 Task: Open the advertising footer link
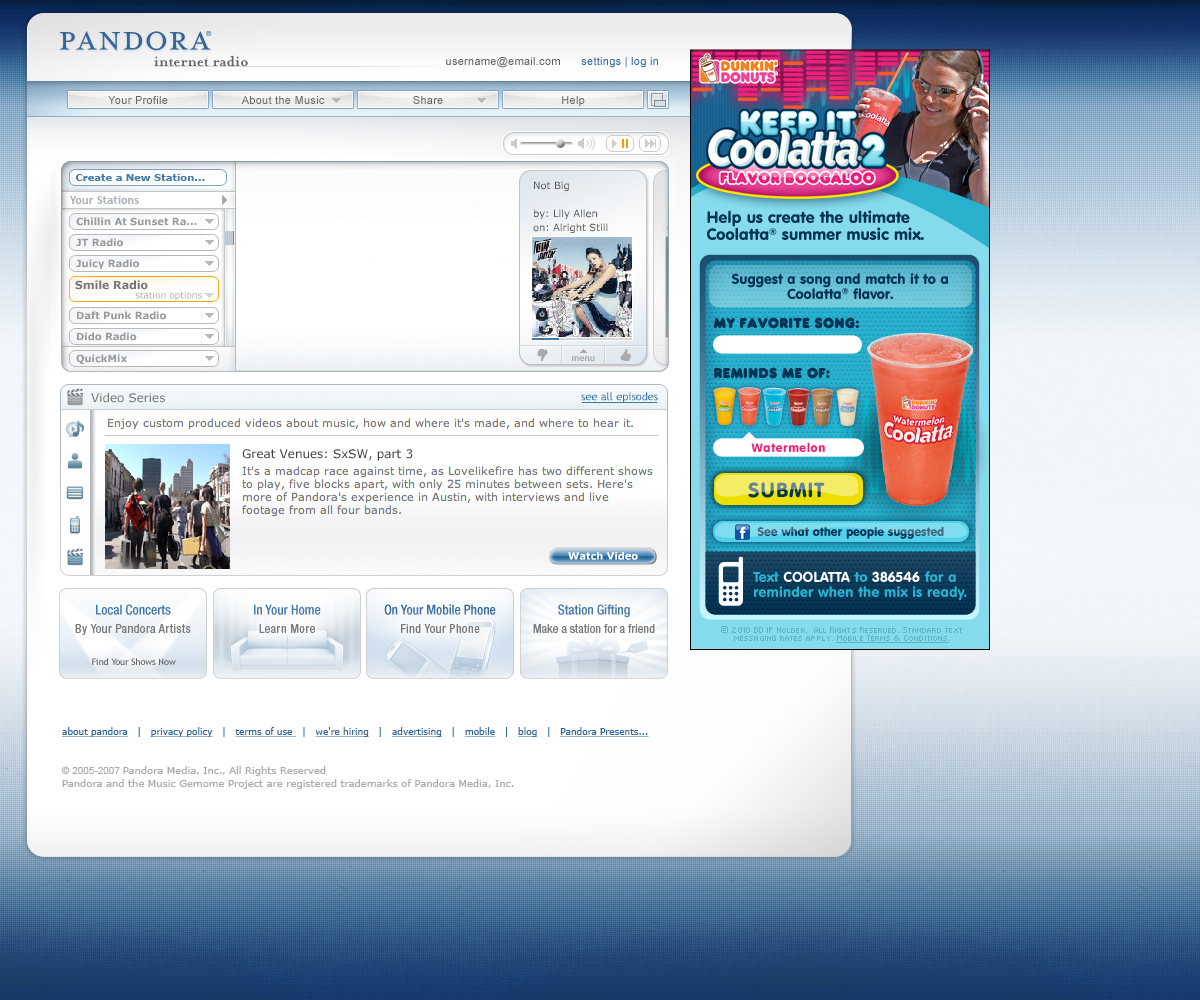click(x=417, y=732)
